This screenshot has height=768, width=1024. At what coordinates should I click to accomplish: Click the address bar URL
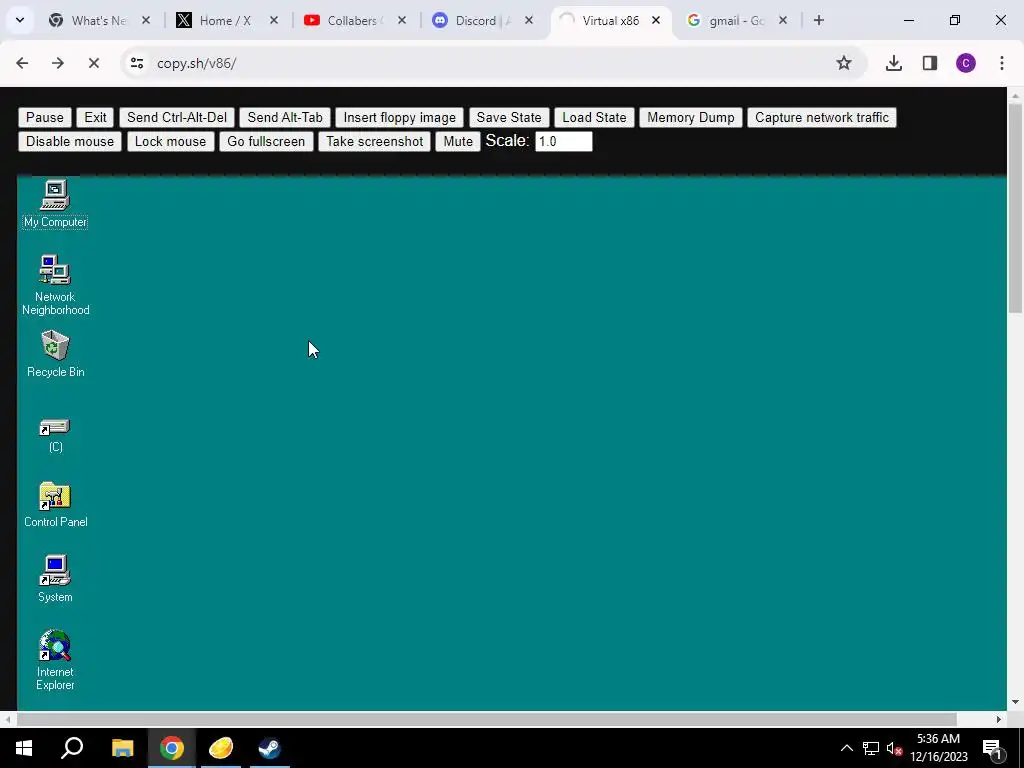pyautogui.click(x=197, y=63)
